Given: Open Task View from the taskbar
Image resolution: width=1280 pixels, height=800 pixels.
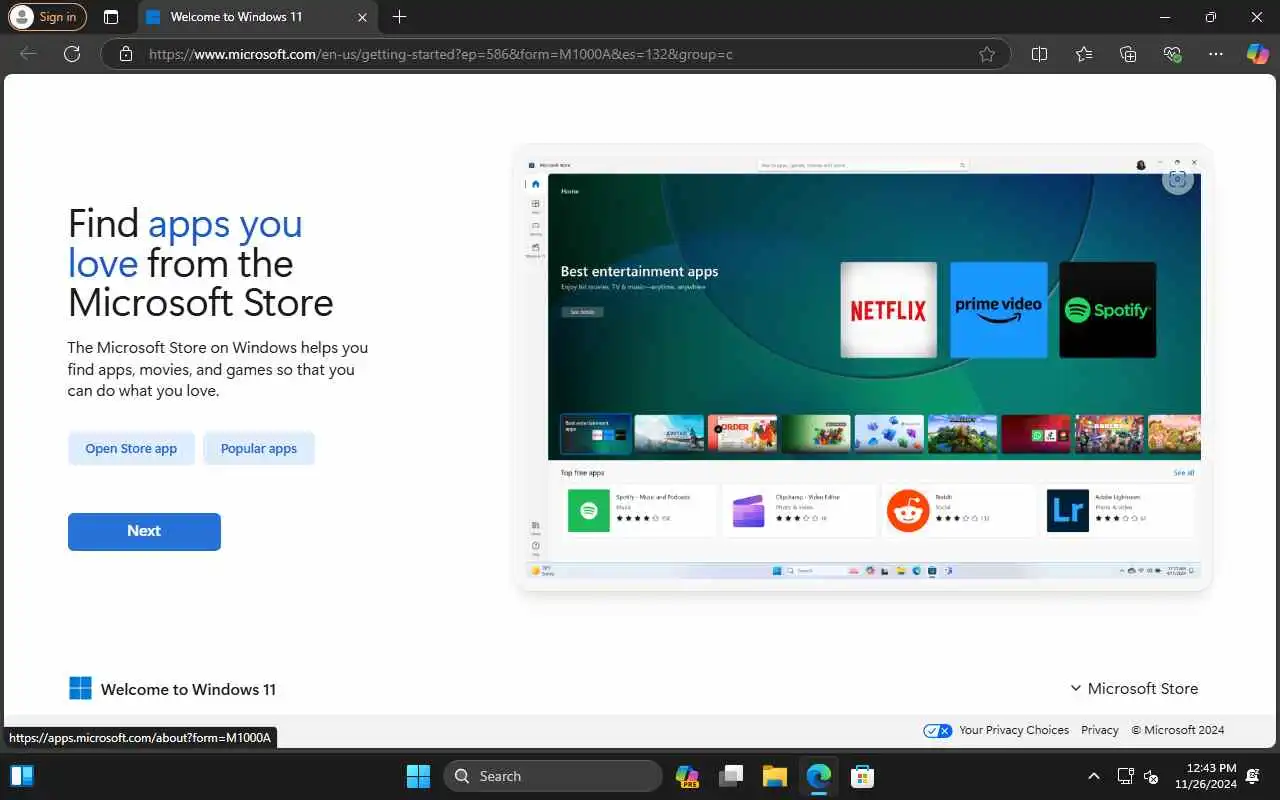Looking at the screenshot, I should click(732, 776).
